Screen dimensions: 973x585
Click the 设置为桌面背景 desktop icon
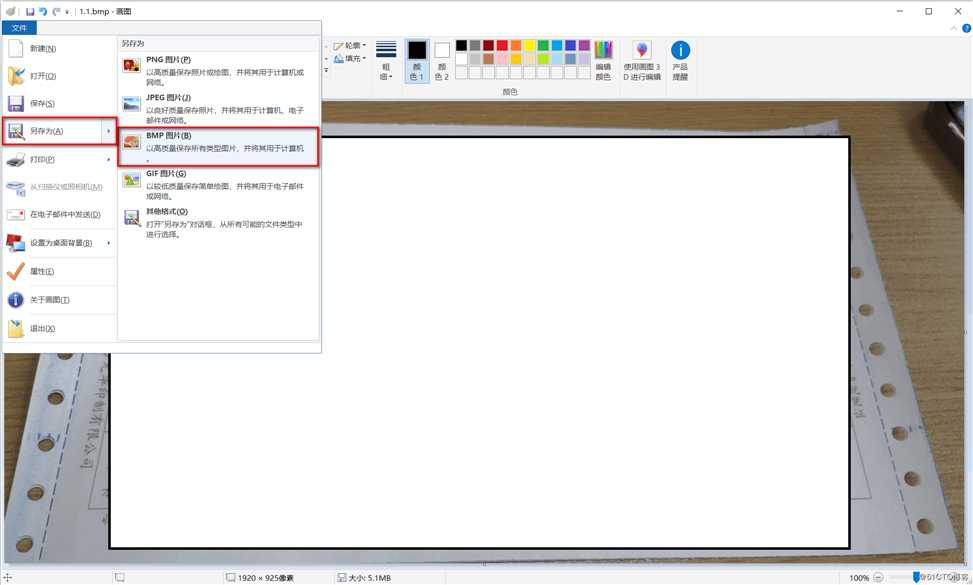point(16,243)
